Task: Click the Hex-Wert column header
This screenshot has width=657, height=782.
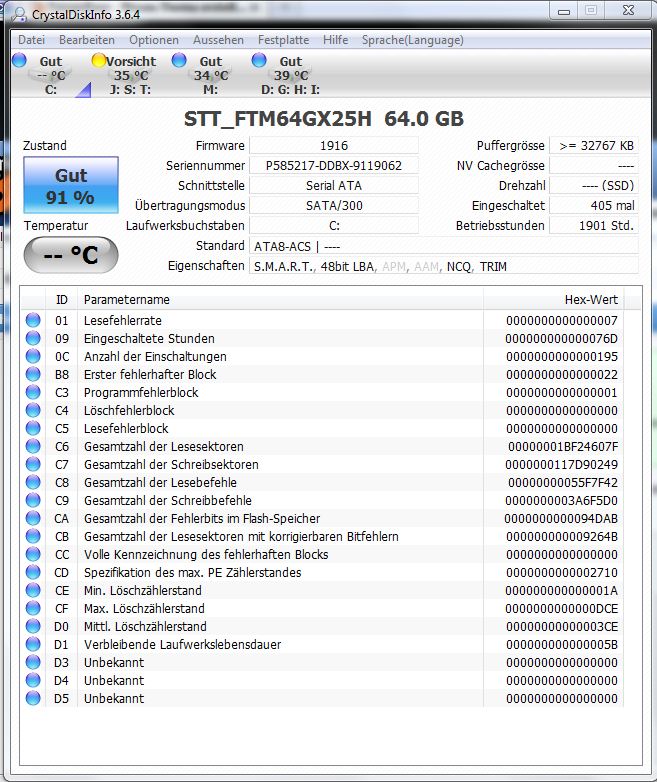Action: (x=553, y=300)
